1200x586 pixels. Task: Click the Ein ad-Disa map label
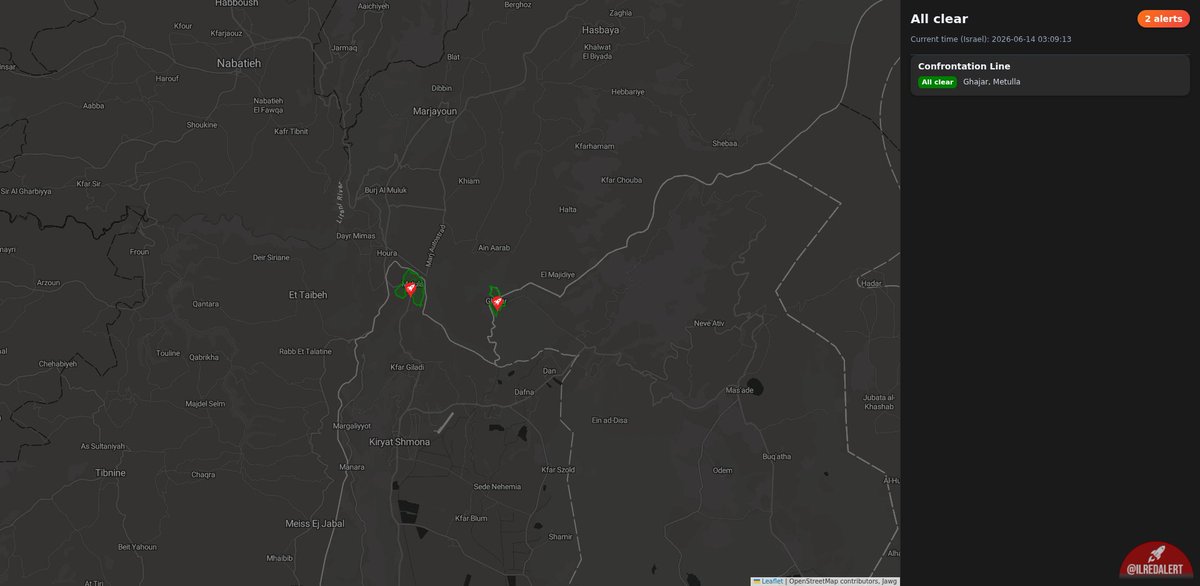click(610, 420)
